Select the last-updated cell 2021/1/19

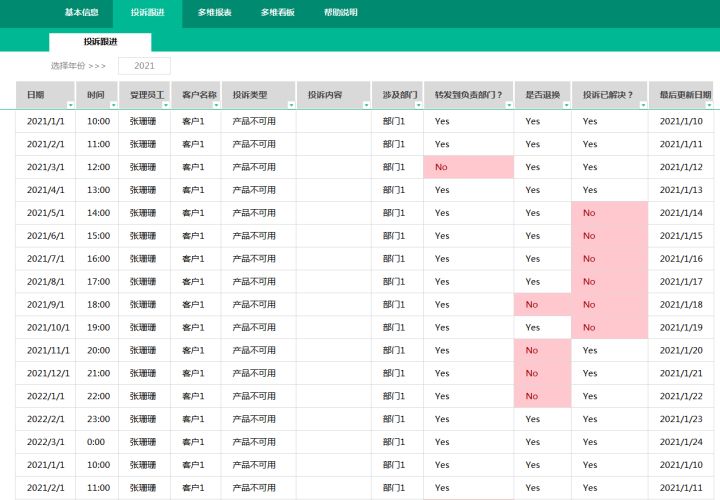click(681, 327)
